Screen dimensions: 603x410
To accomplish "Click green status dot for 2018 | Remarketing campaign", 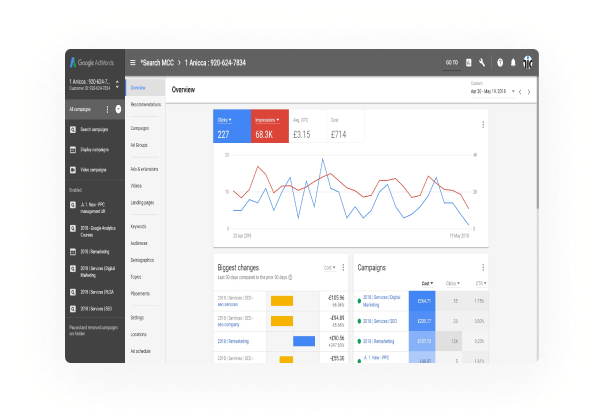I will (359, 341).
